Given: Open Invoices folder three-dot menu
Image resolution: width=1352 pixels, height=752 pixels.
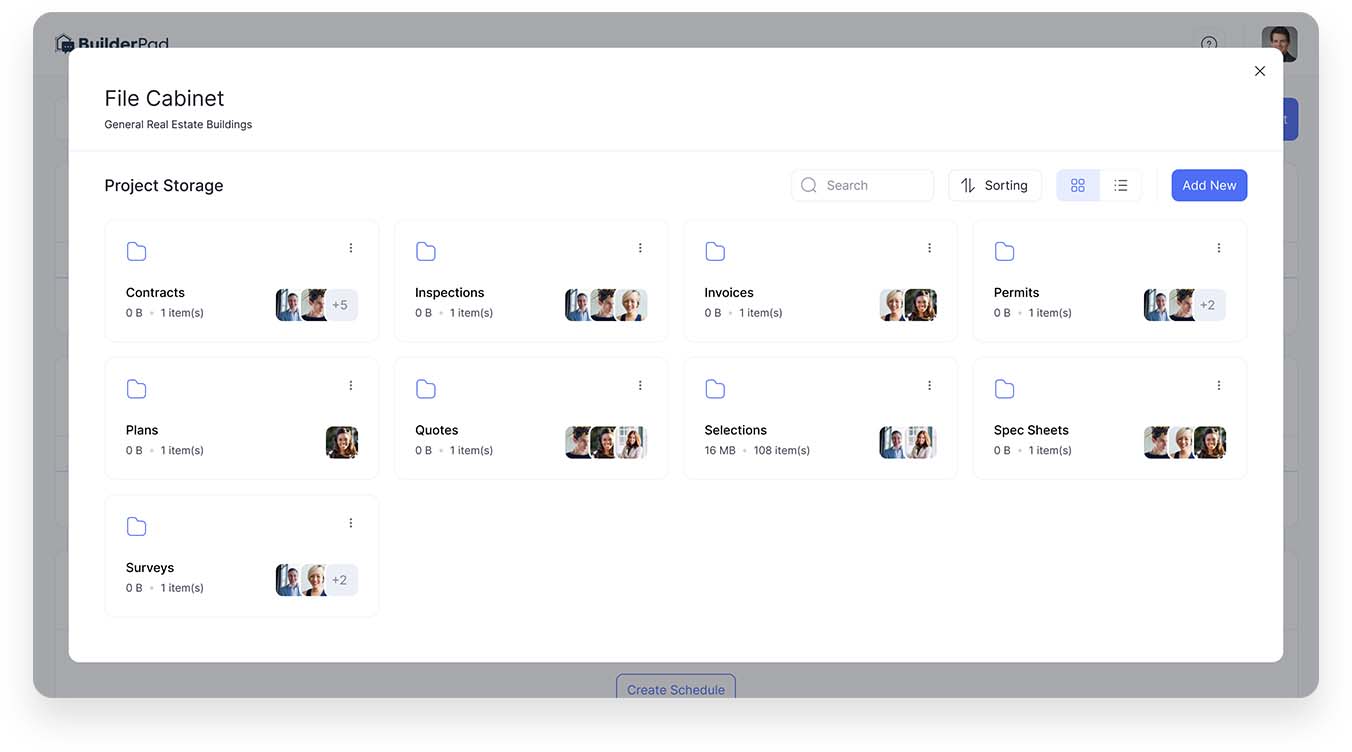Looking at the screenshot, I should coord(929,248).
